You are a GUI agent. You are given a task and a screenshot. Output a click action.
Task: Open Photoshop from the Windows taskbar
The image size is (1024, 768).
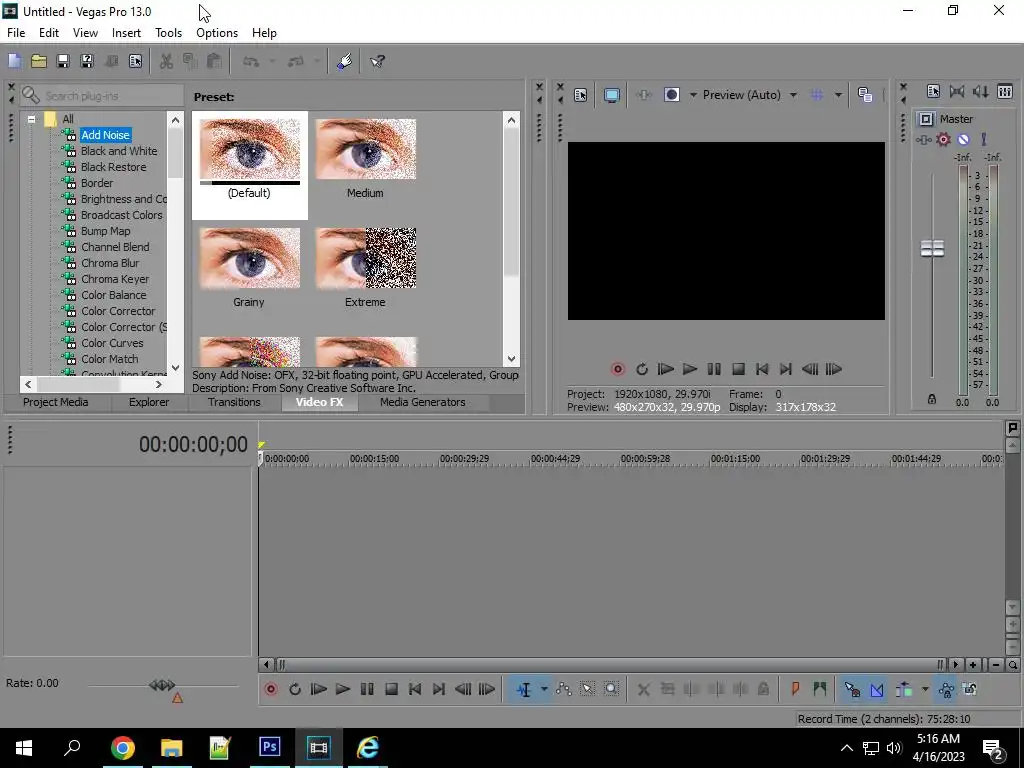click(x=270, y=747)
